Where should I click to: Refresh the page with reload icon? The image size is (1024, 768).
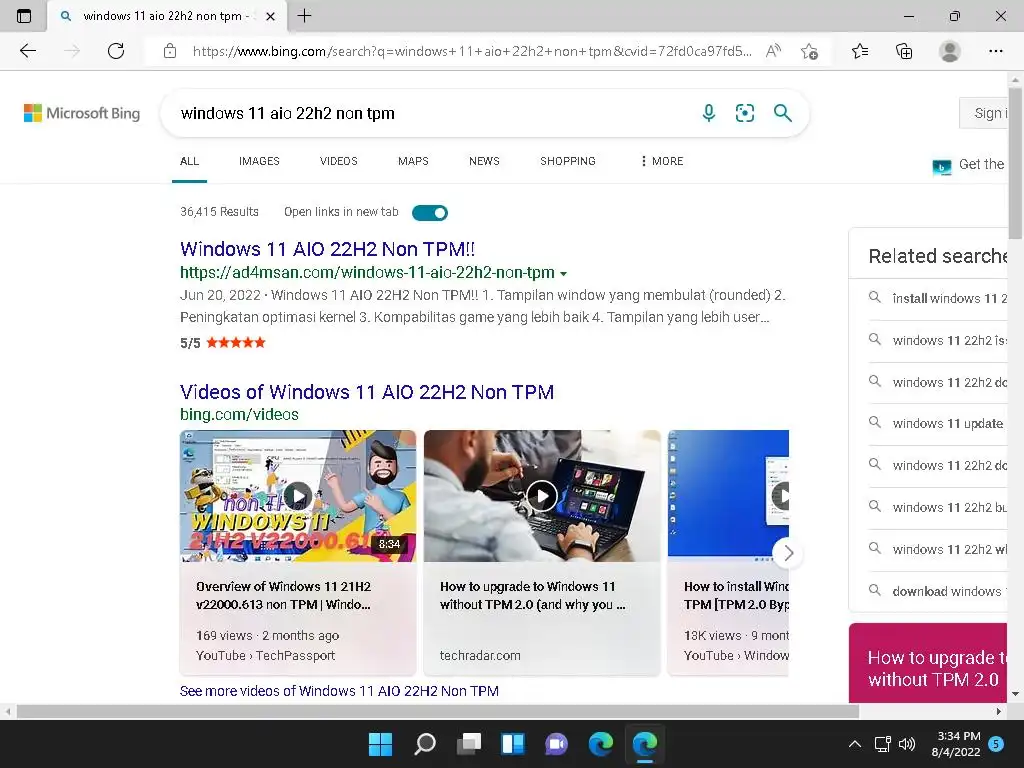coord(116,51)
